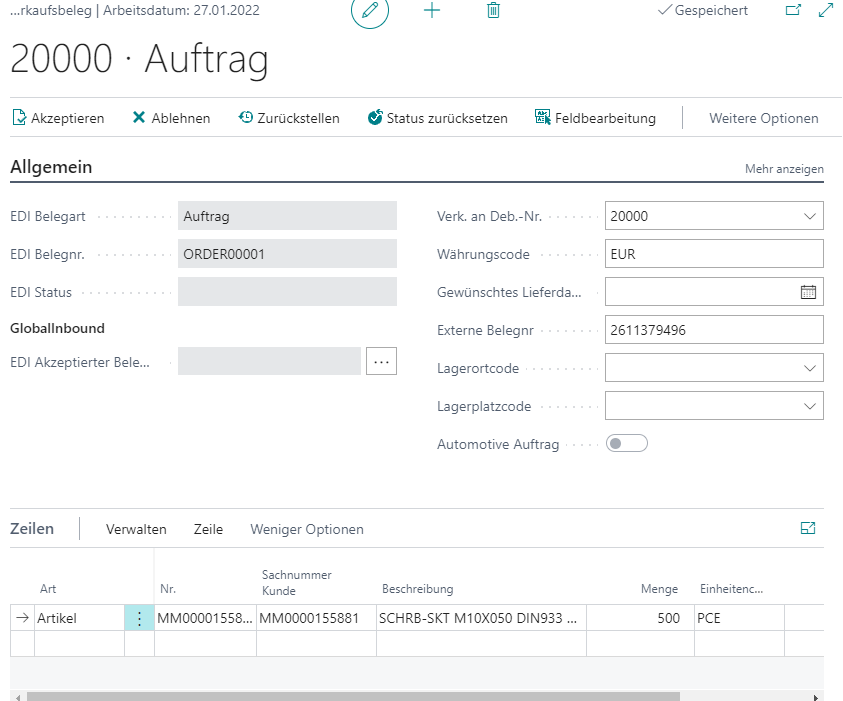The image size is (843, 701).
Task: Click the horizontal scrollbar under the lines
Action: (x=352, y=696)
